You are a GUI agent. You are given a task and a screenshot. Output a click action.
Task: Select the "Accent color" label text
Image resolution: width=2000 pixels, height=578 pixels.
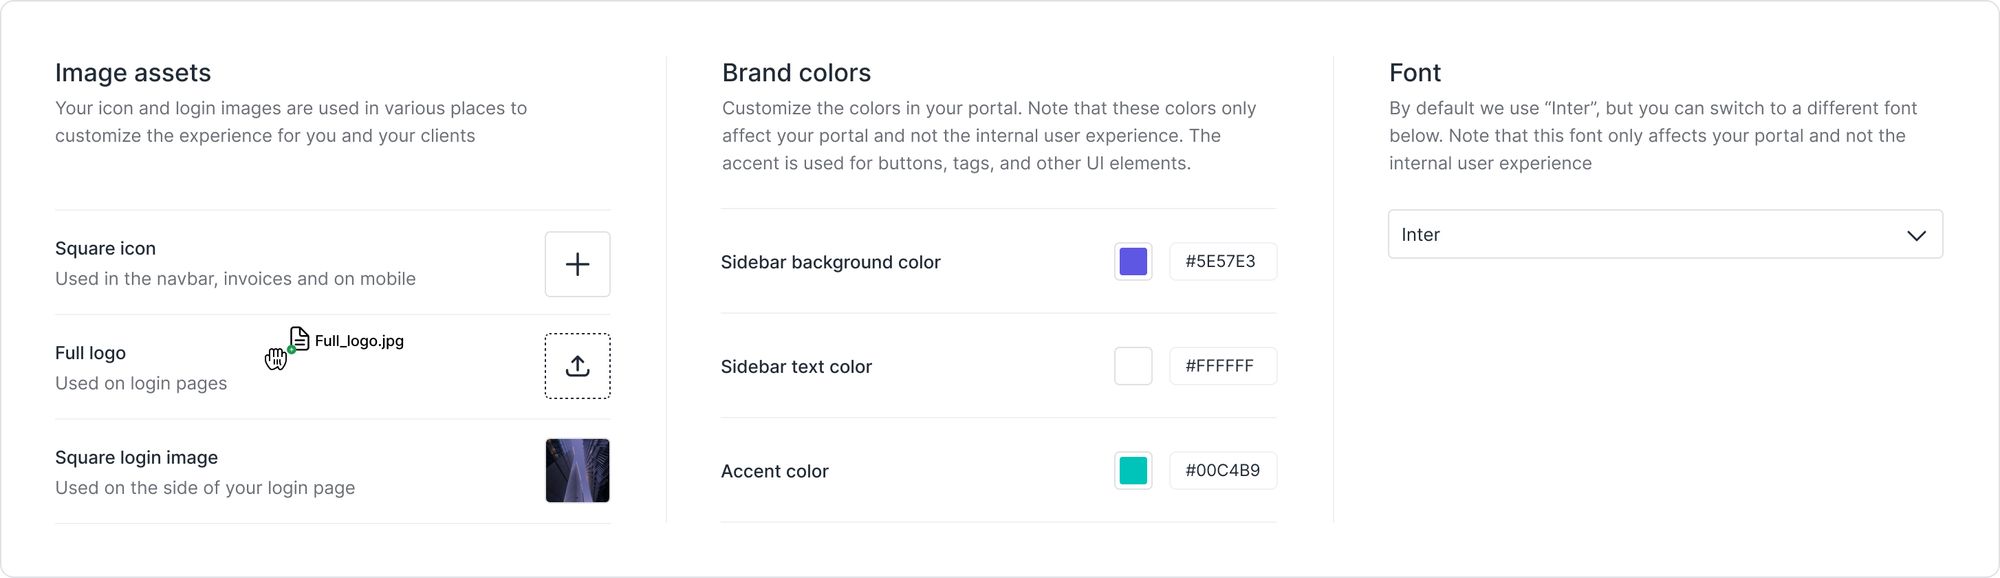(774, 471)
